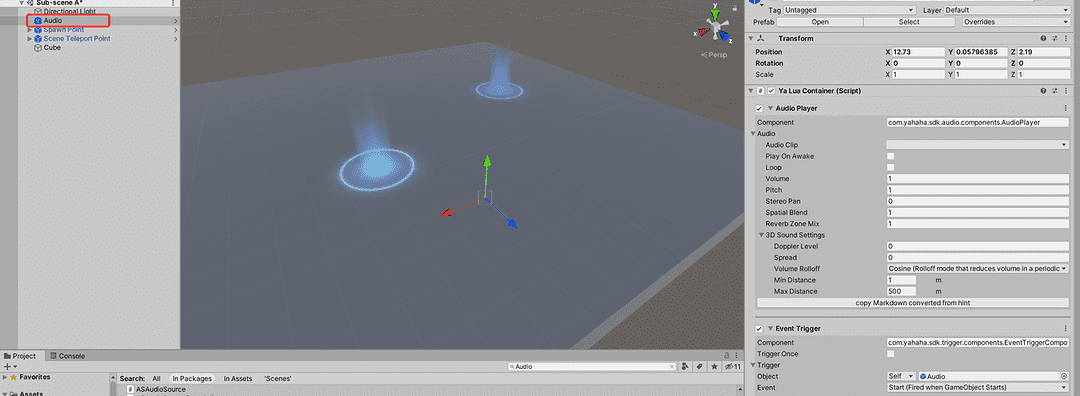Open Ya Lua Container kebab menu
The image size is (1080, 396).
tap(1066, 91)
